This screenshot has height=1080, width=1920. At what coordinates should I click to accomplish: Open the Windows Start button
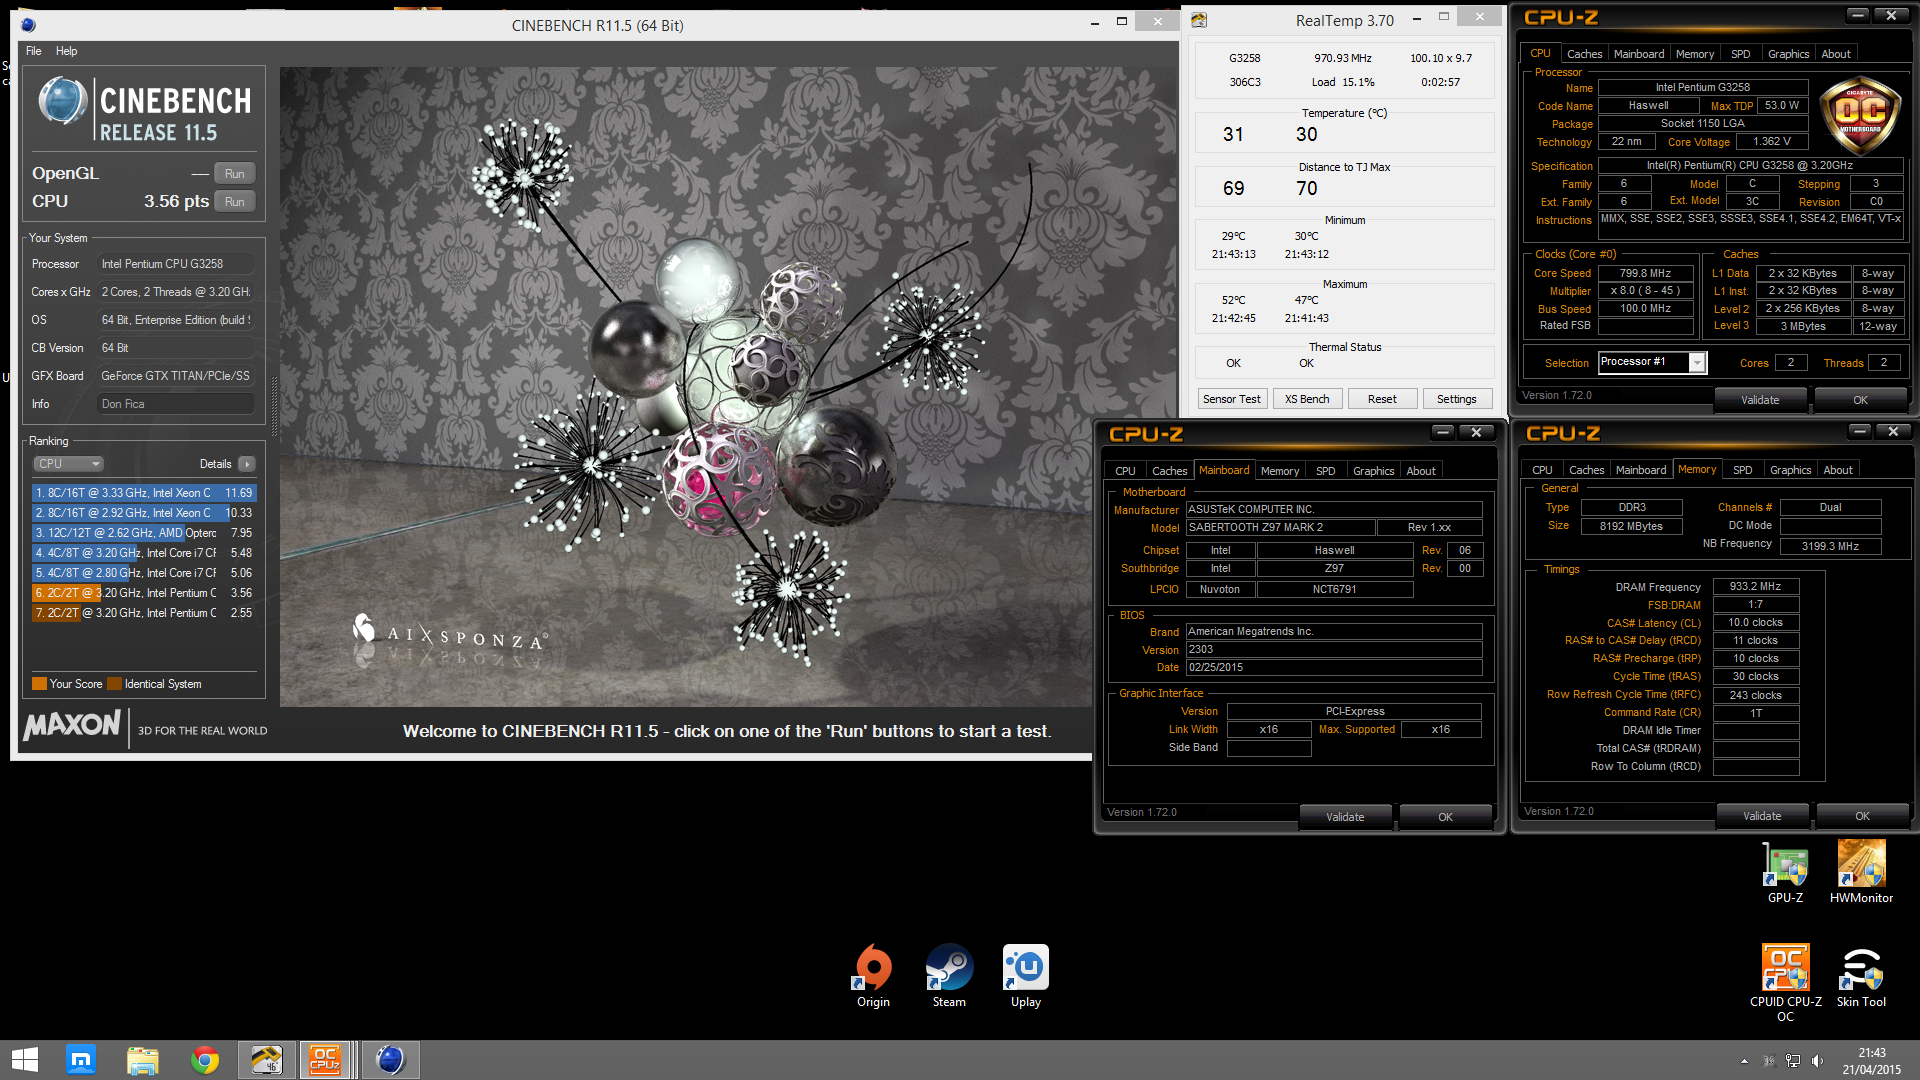24,1060
